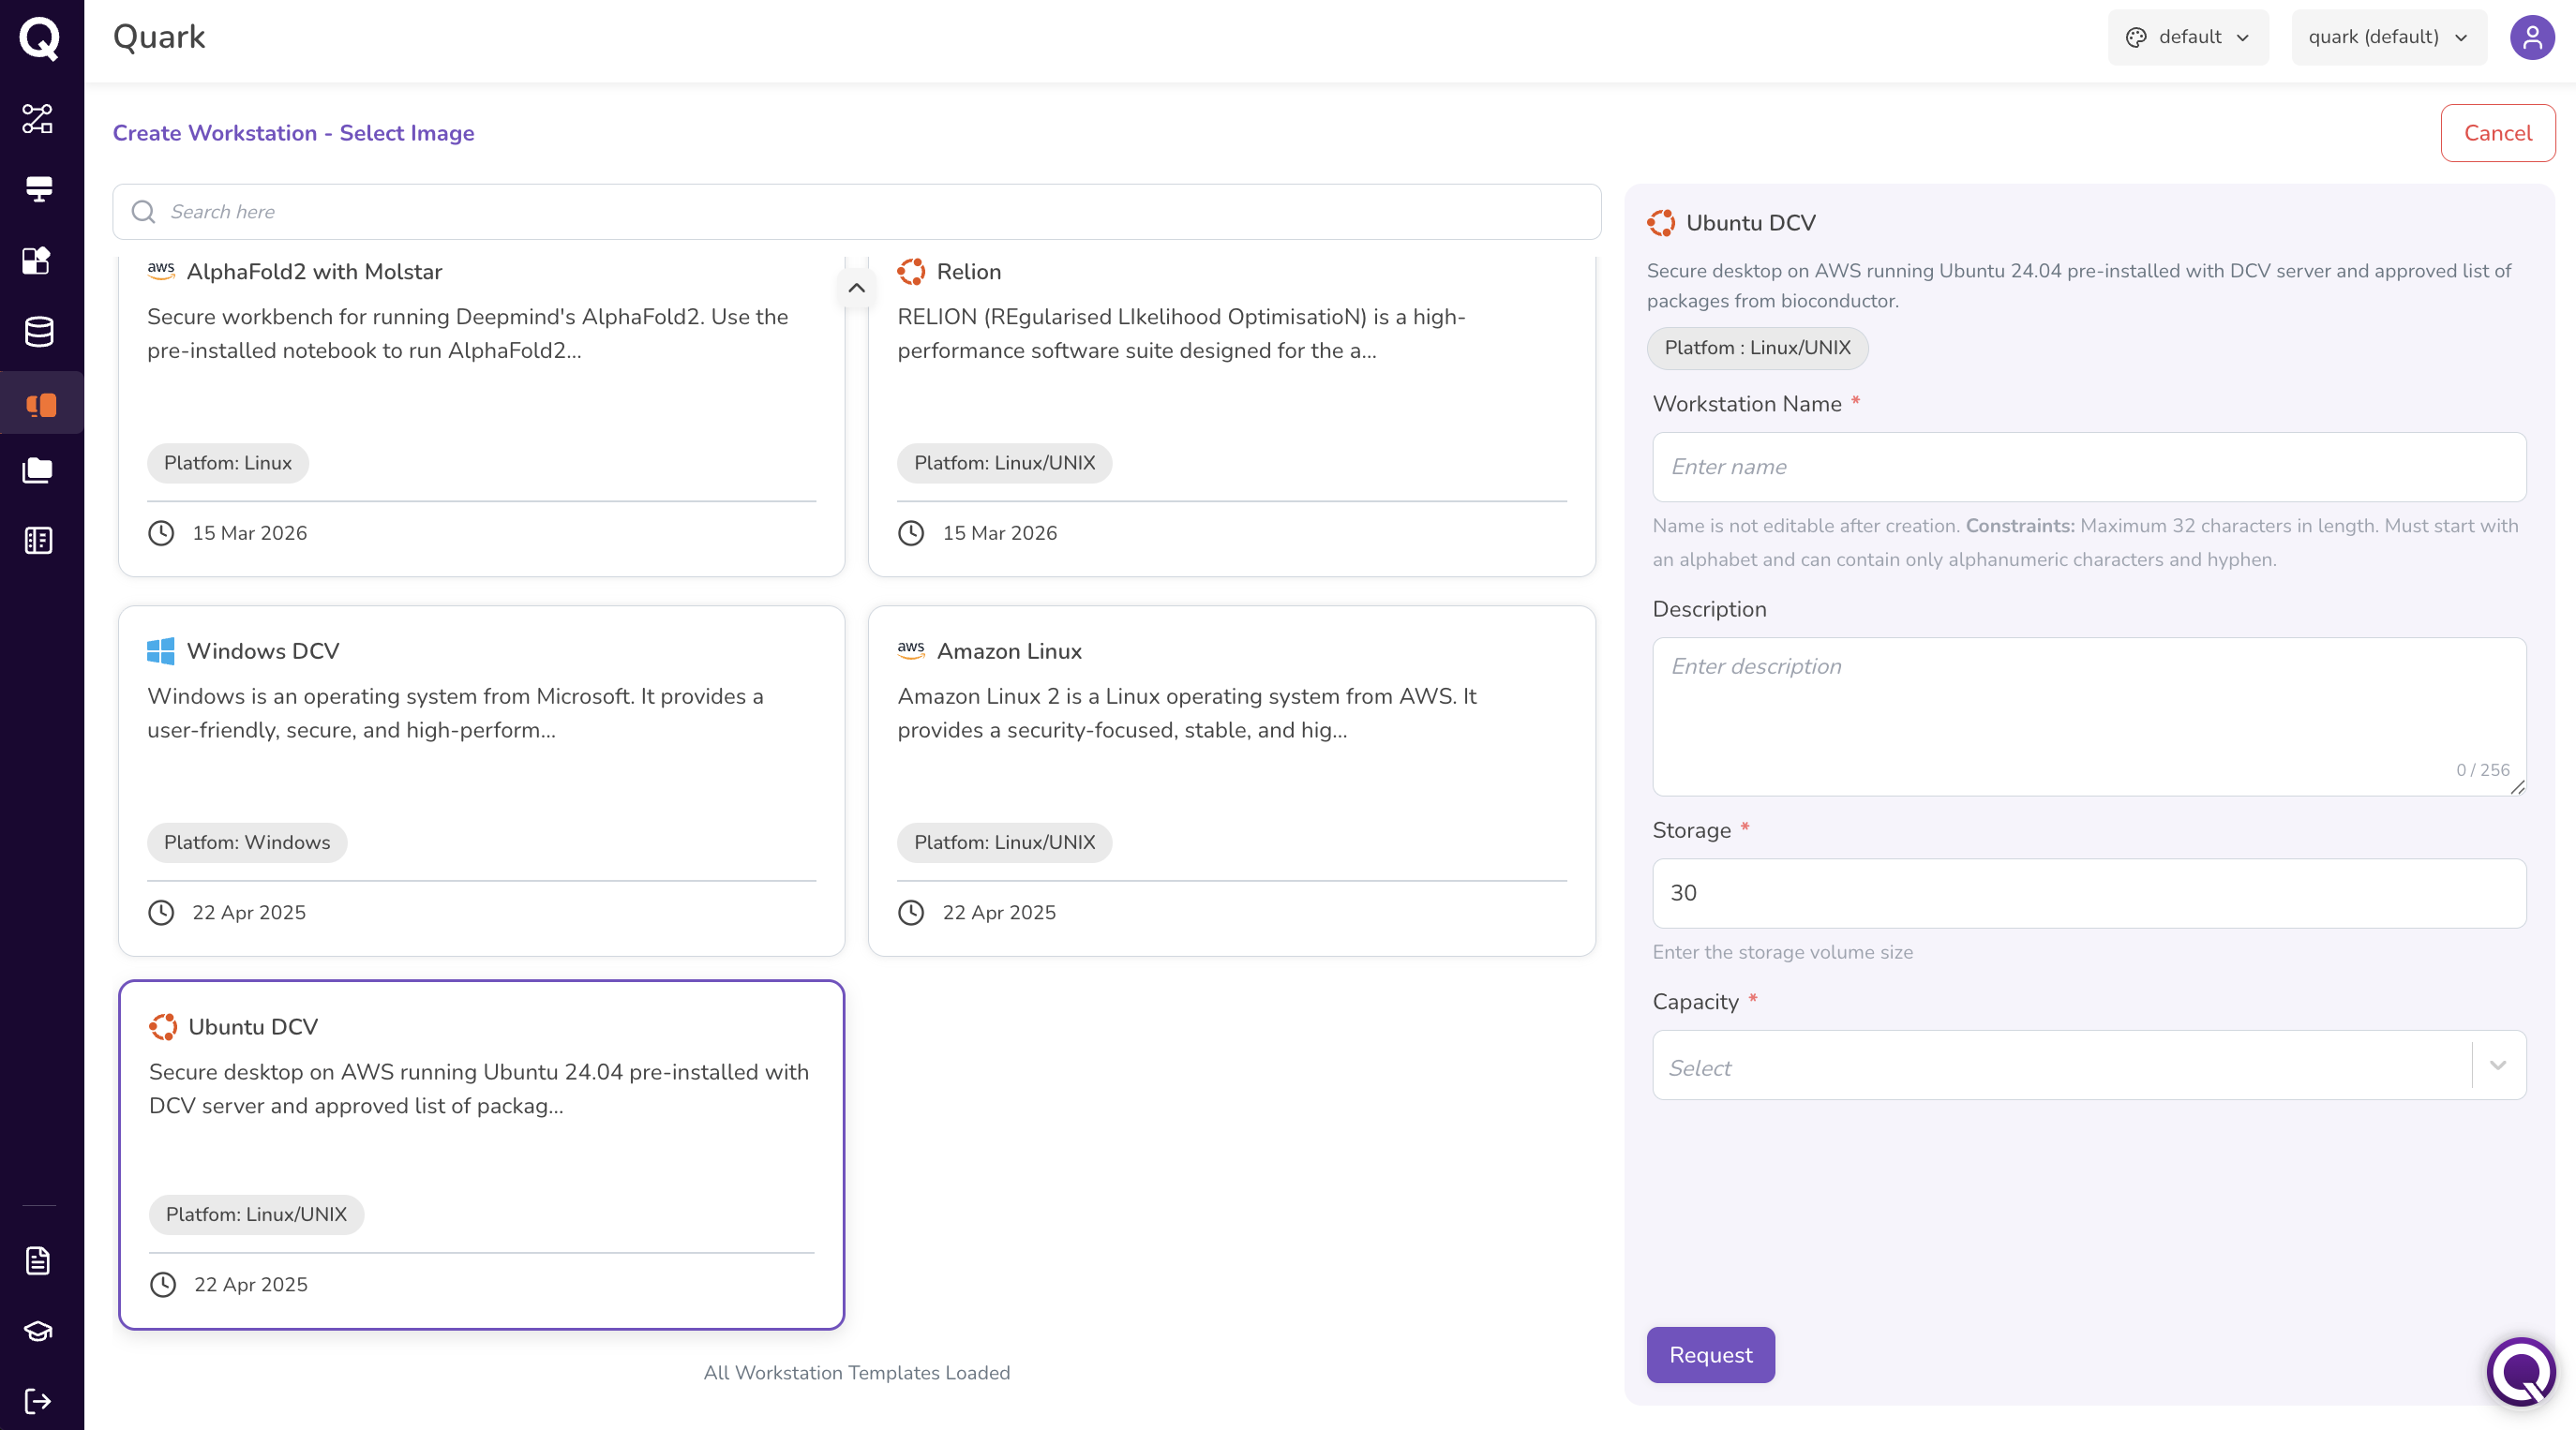Open the table list icon in the sidebar
The height and width of the screenshot is (1430, 2576).
[x=38, y=541]
